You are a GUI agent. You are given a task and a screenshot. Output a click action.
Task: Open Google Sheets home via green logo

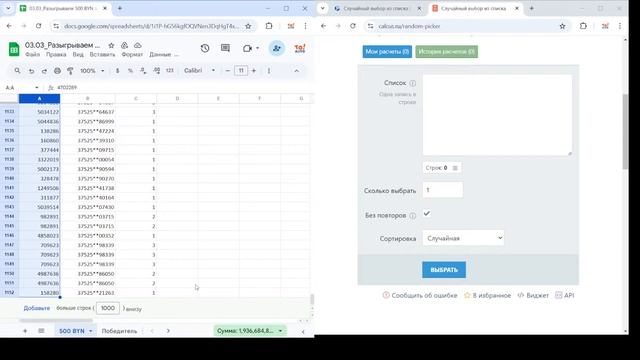(x=14, y=49)
